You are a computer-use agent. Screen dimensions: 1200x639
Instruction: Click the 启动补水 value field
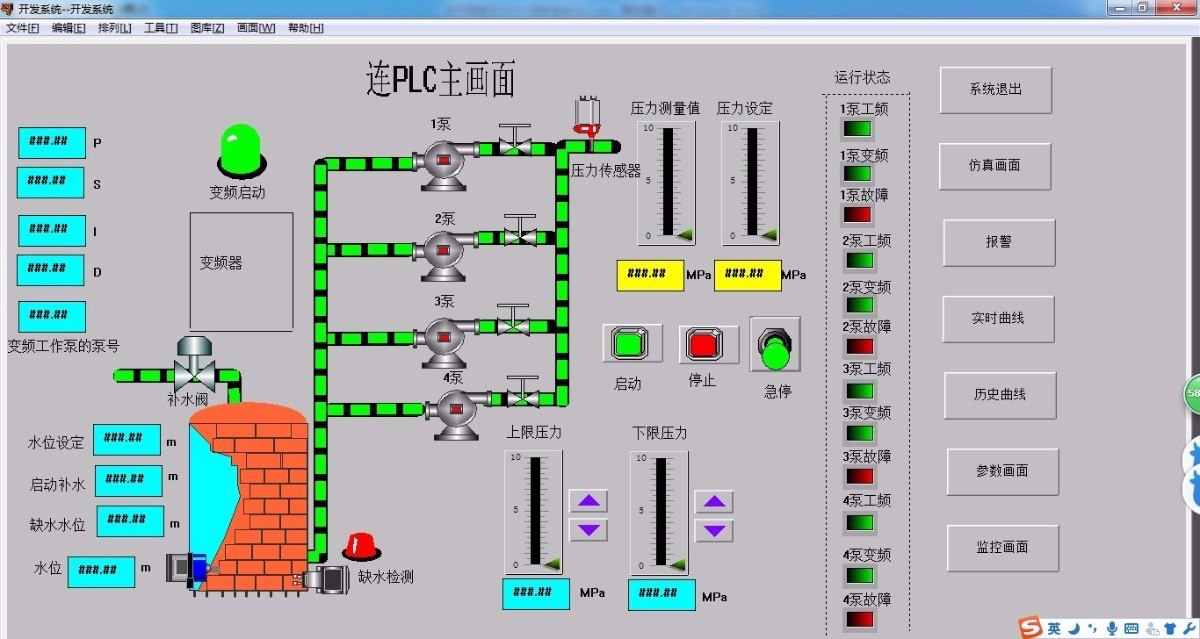coord(129,481)
